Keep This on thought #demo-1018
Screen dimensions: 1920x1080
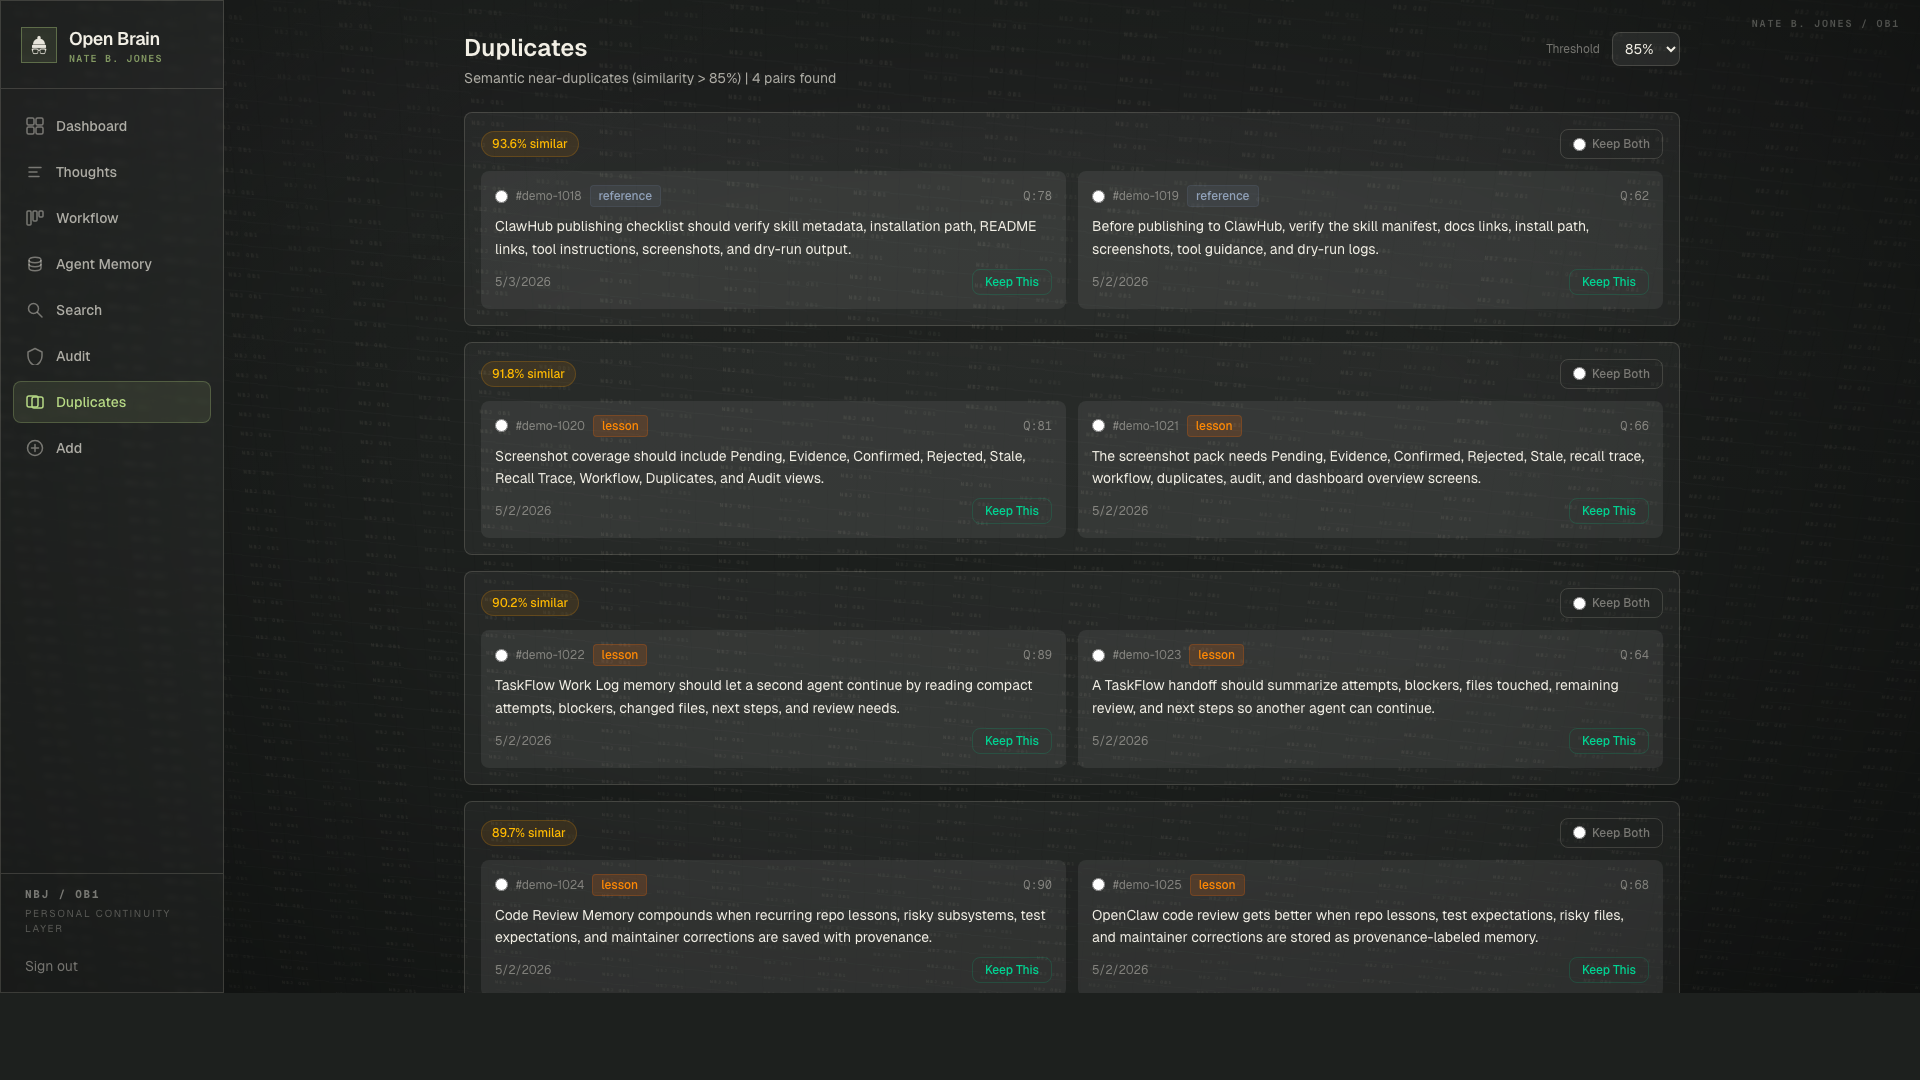point(1011,282)
